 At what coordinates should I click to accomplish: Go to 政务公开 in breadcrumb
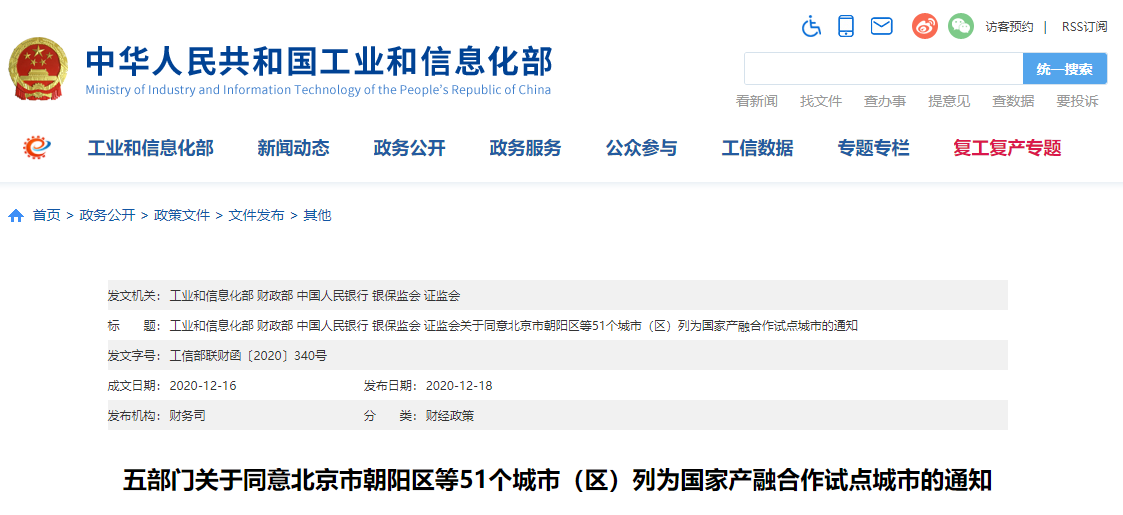(107, 215)
